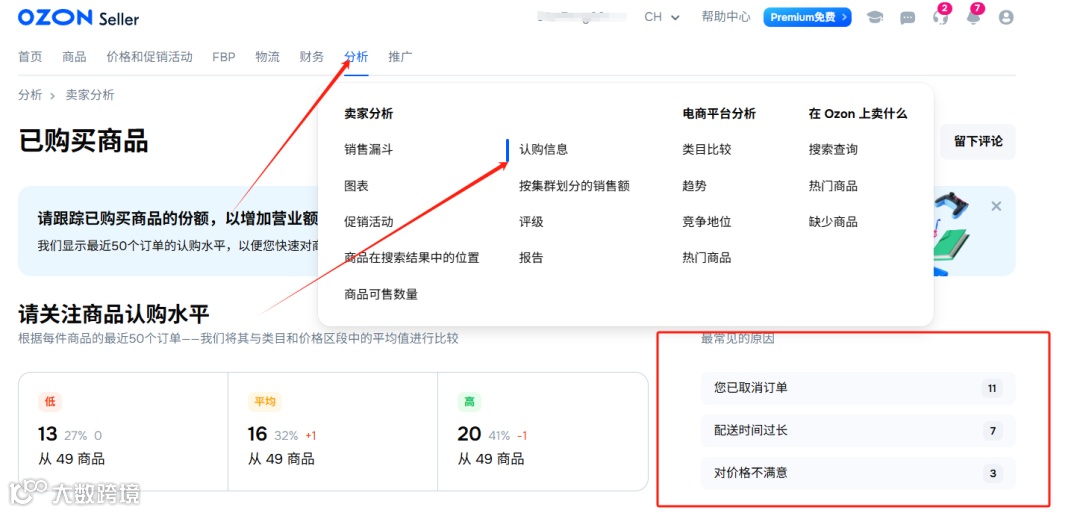
Task: Select 趋势 menu entry
Action: [694, 186]
